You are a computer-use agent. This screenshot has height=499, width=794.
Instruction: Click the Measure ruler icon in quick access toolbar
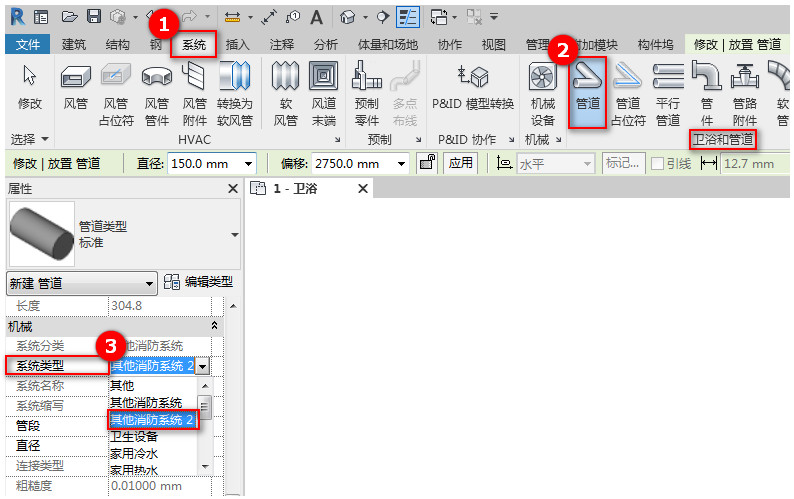pyautogui.click(x=232, y=17)
